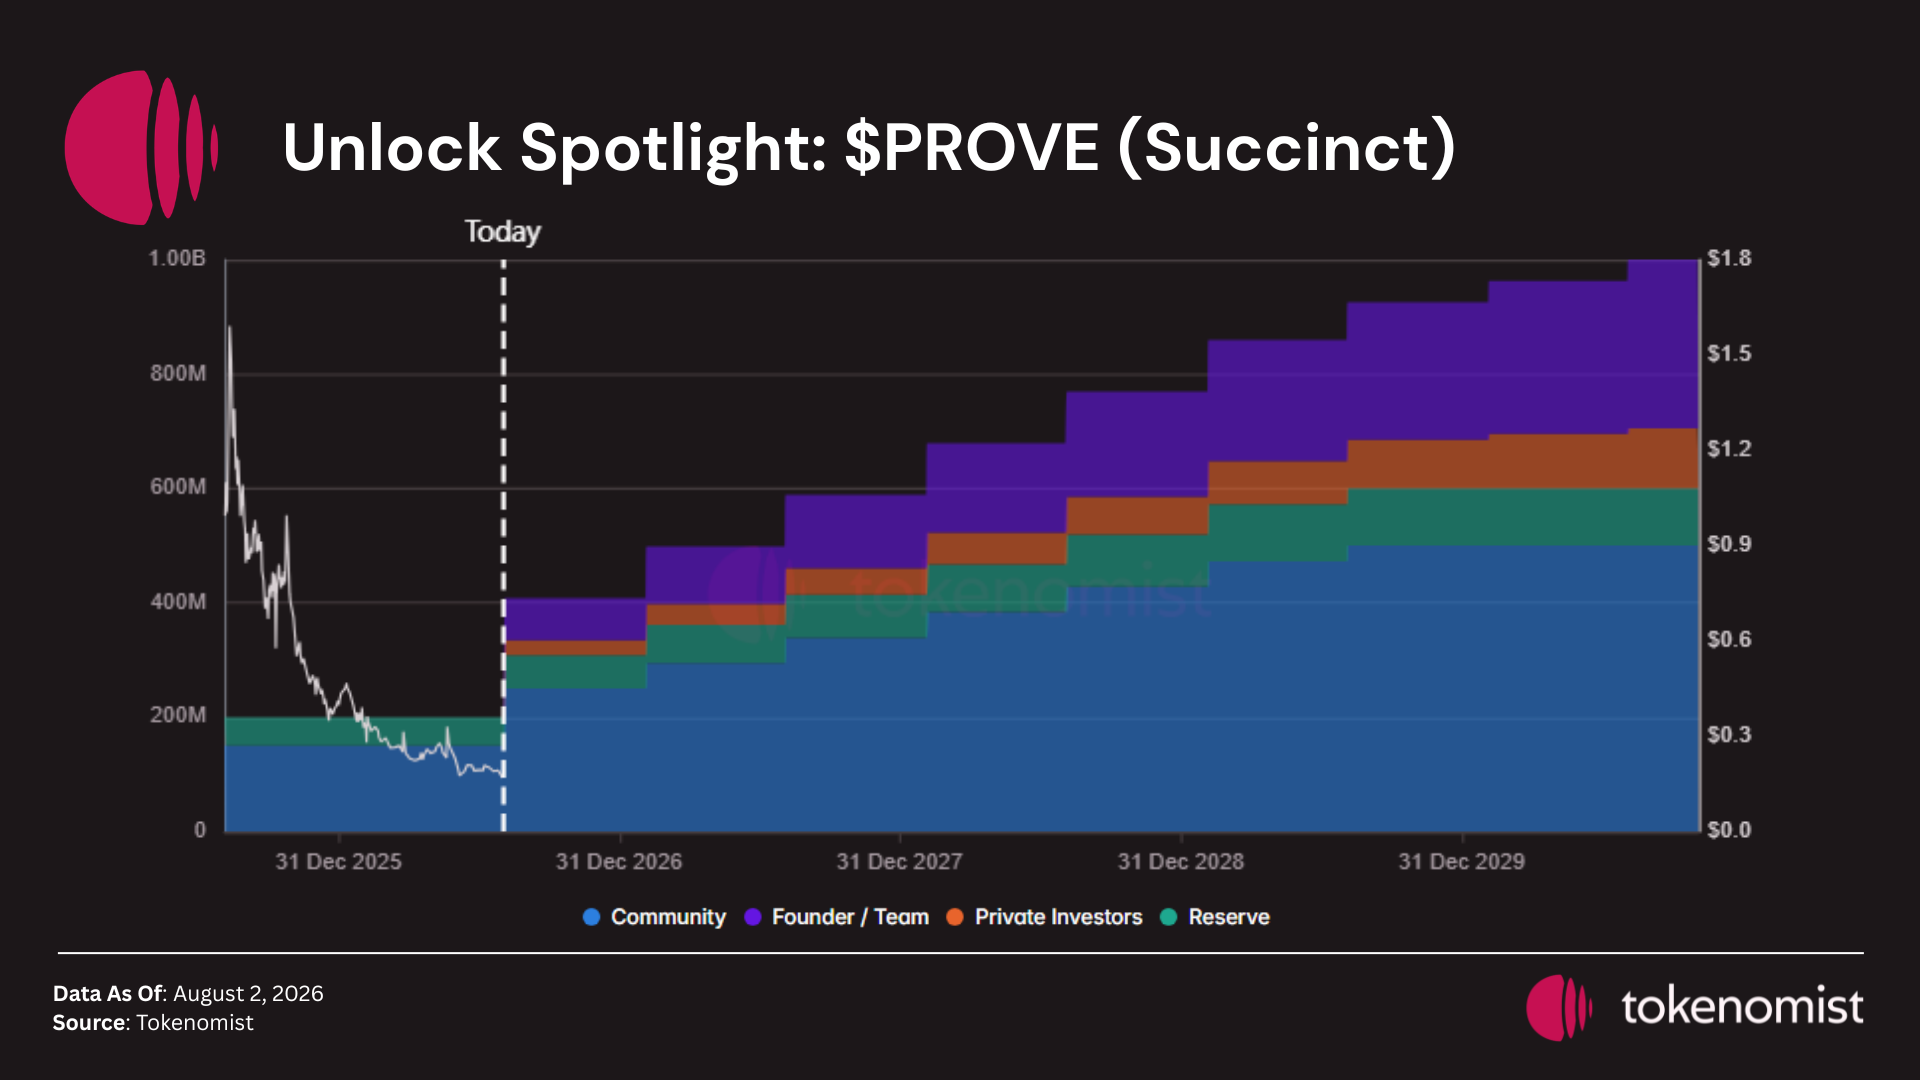Click the $1.2 price axis label
The width and height of the screenshot is (1920, 1080).
click(1729, 449)
